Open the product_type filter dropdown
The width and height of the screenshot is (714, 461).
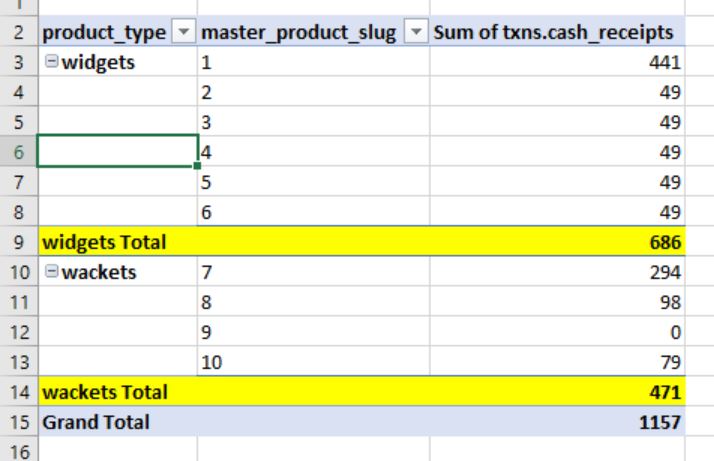point(184,32)
